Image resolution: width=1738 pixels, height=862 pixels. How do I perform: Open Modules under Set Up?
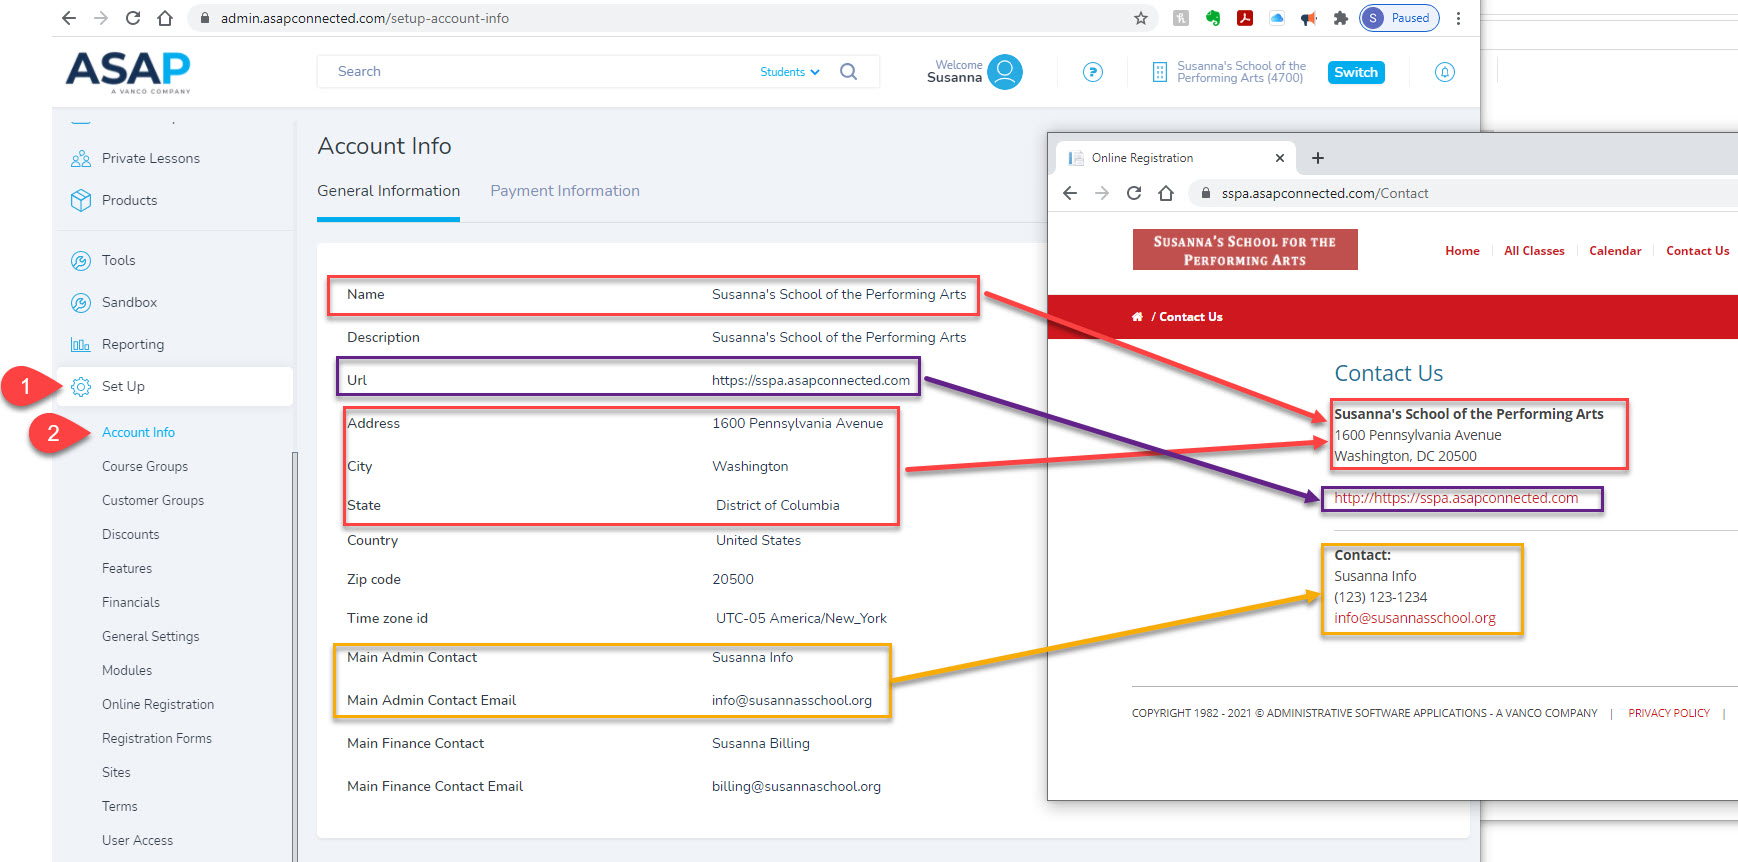tap(127, 670)
